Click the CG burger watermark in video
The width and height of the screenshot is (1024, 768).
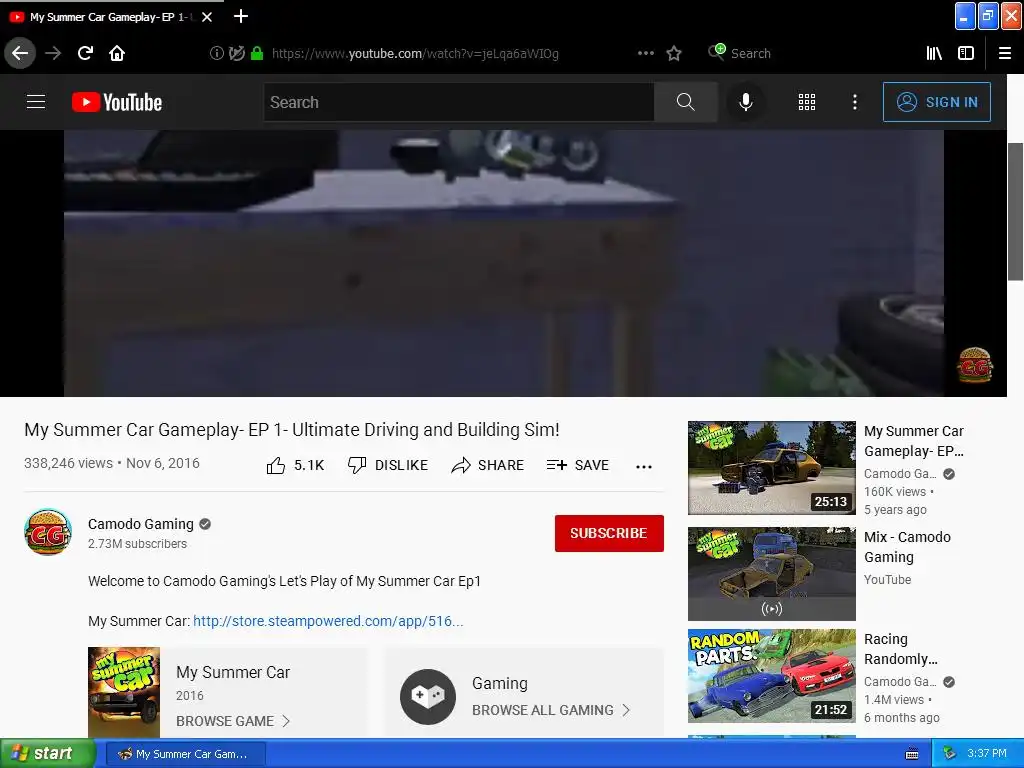pos(974,365)
